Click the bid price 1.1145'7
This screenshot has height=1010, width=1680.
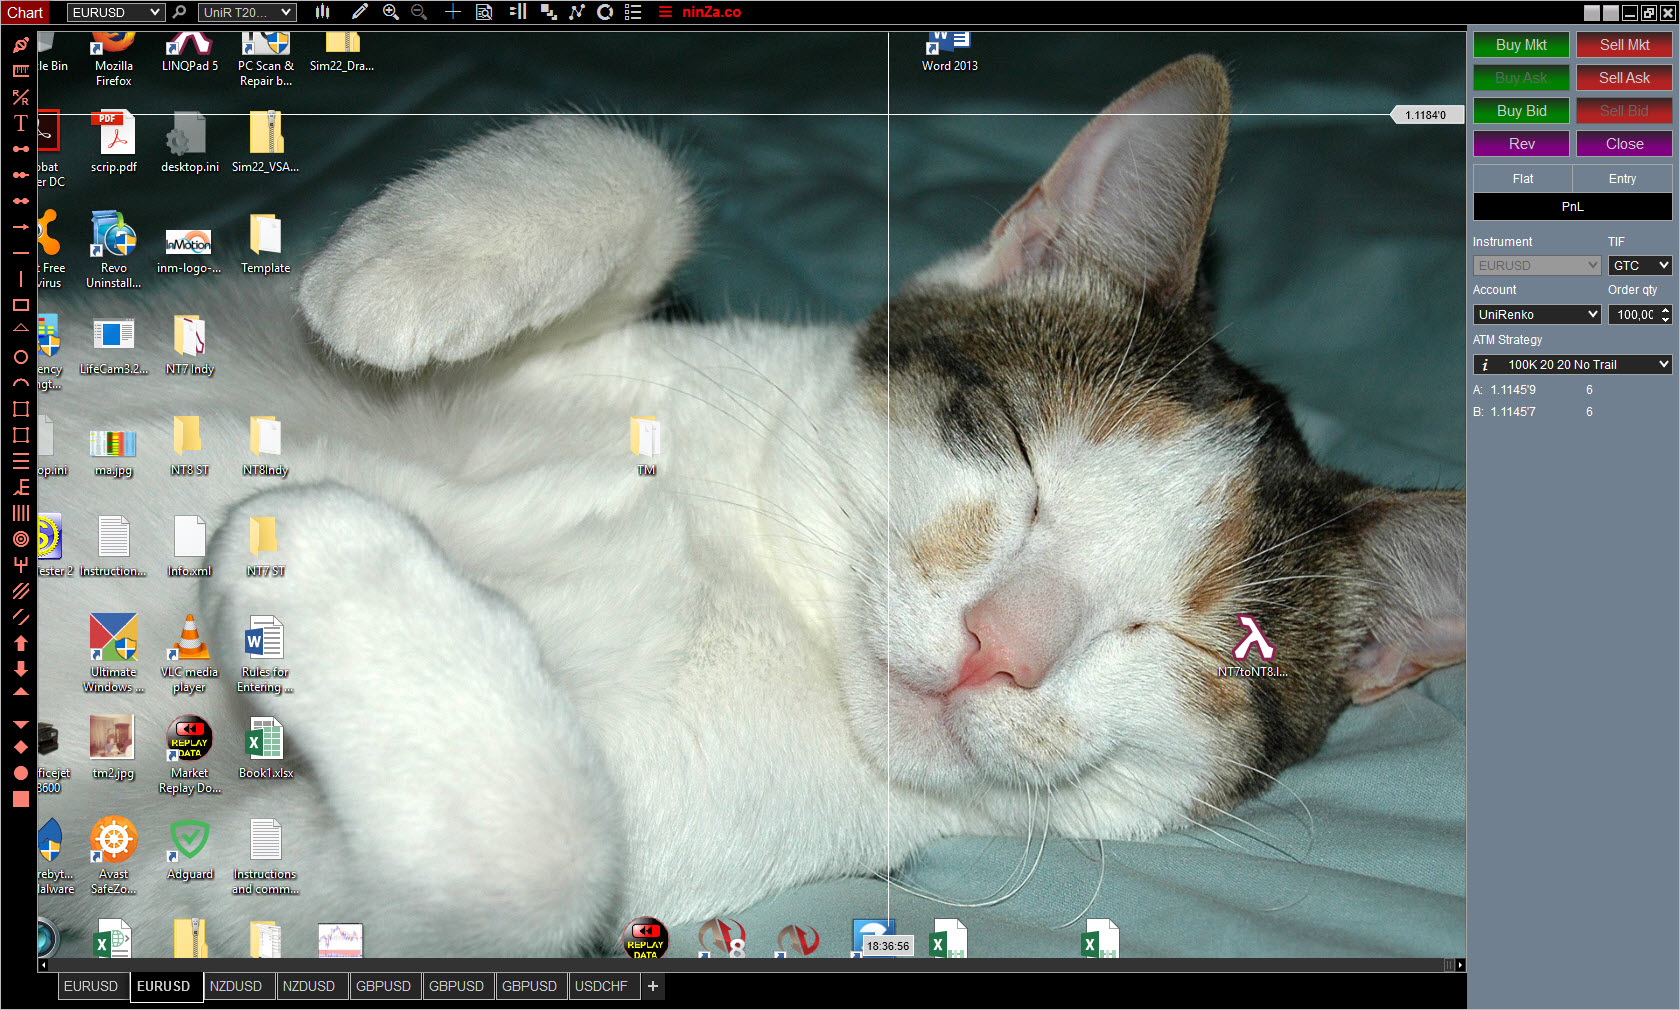coord(1513,412)
